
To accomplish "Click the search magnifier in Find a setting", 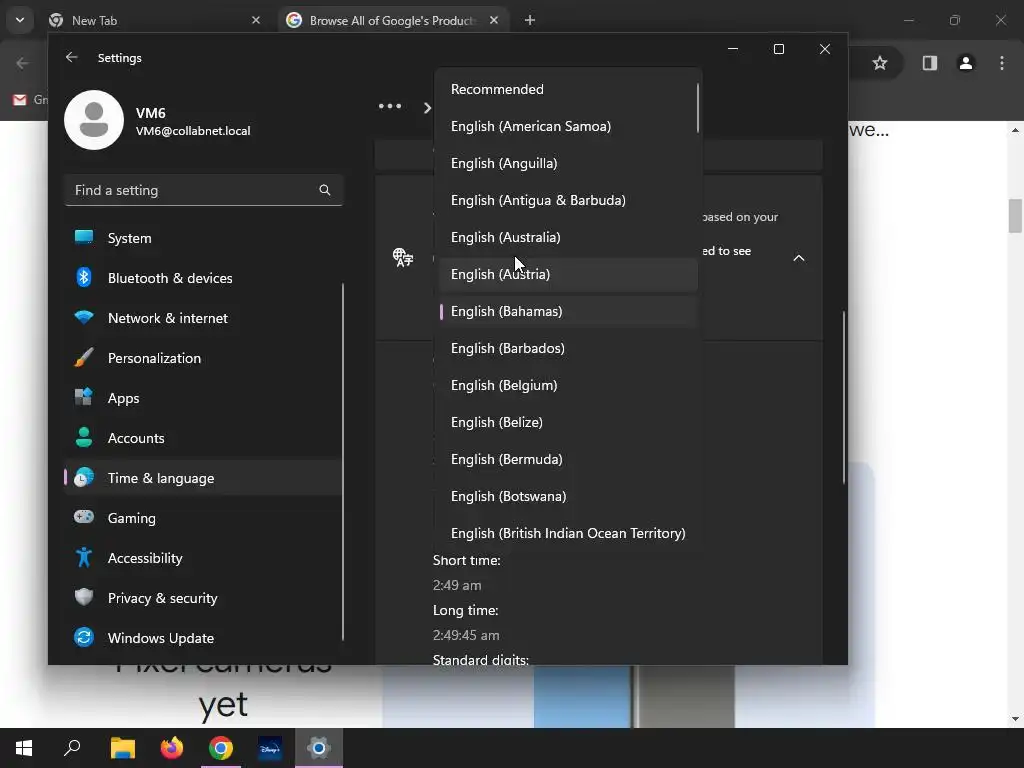I will [325, 190].
